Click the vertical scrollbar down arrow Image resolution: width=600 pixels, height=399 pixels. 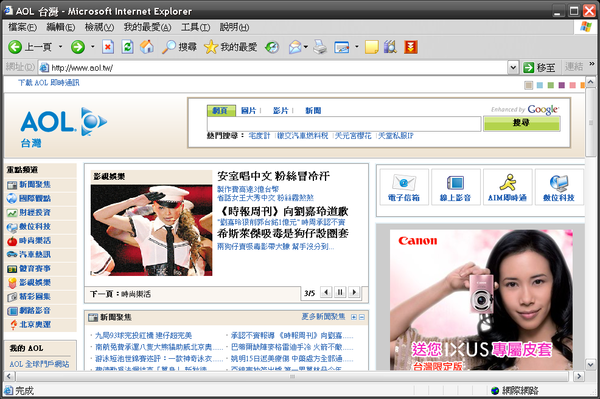[x=590, y=365]
